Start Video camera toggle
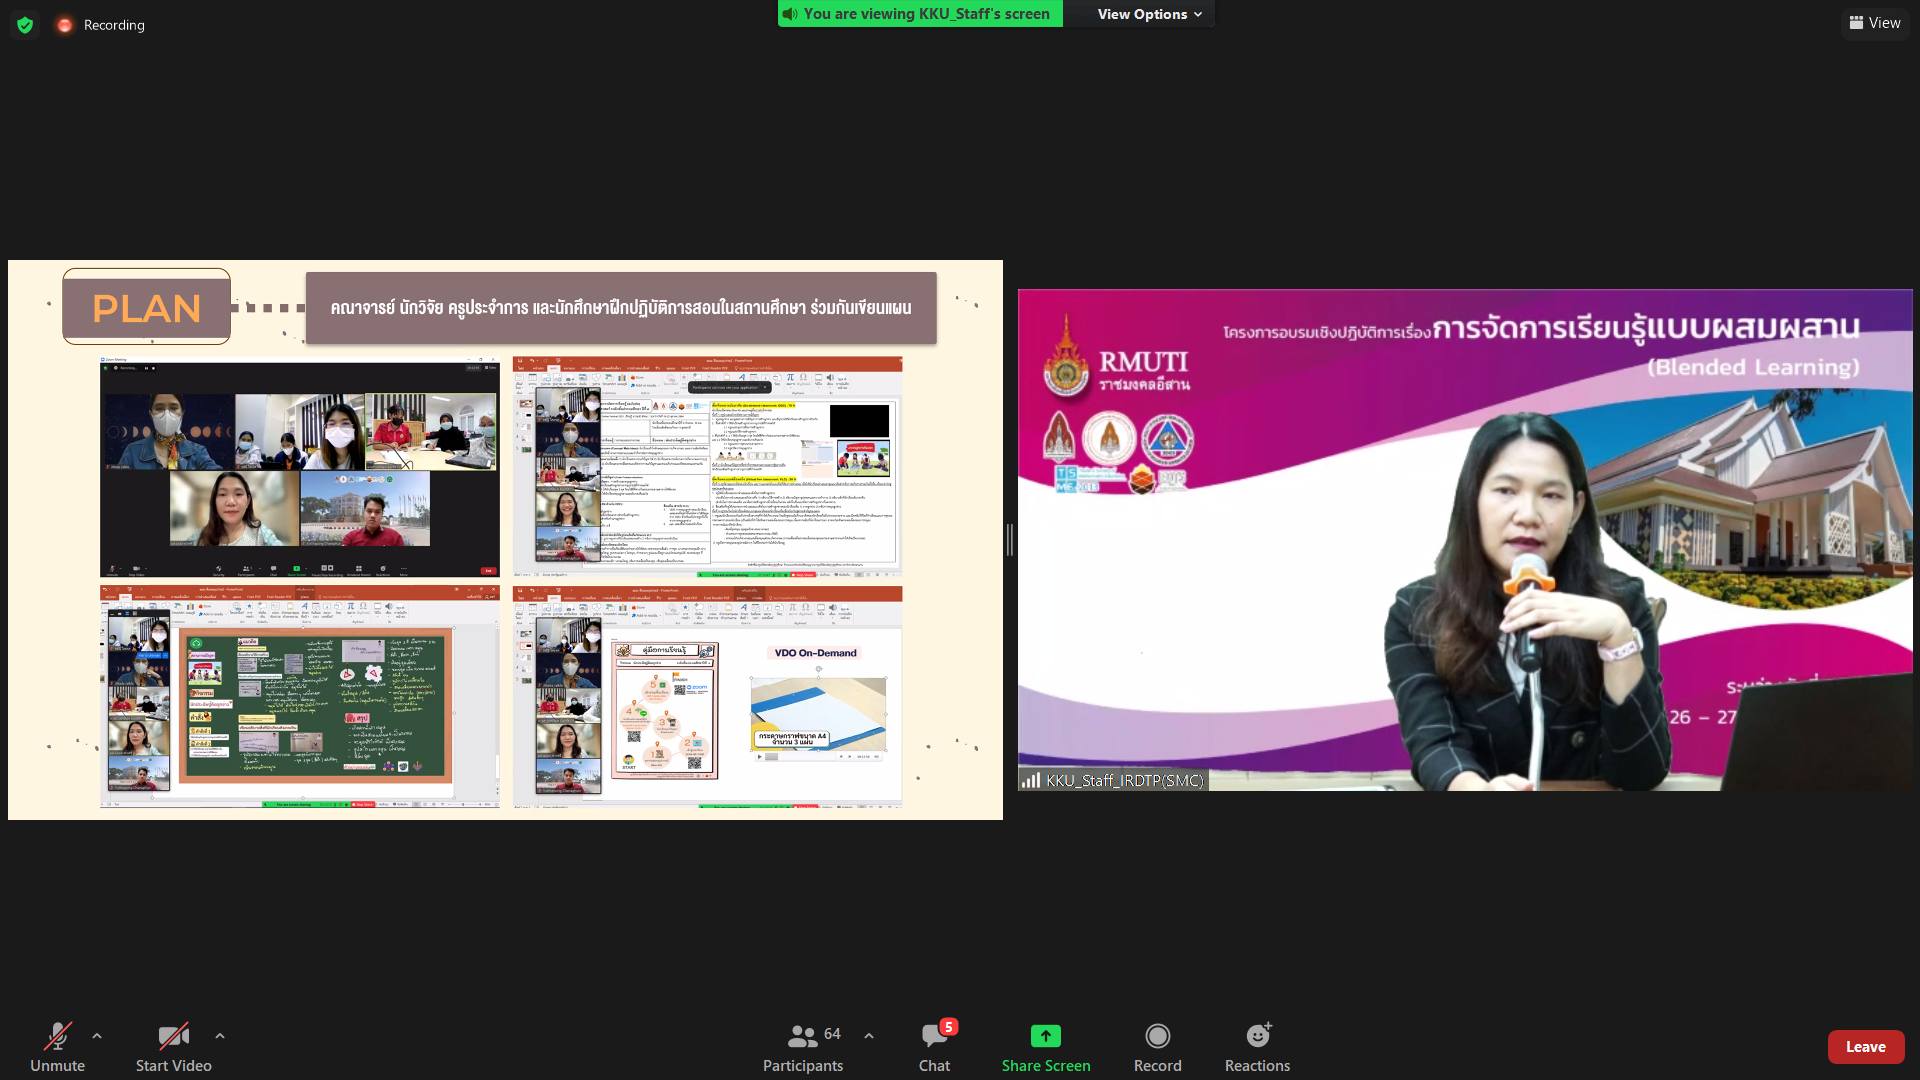The image size is (1920, 1080). (x=173, y=1046)
